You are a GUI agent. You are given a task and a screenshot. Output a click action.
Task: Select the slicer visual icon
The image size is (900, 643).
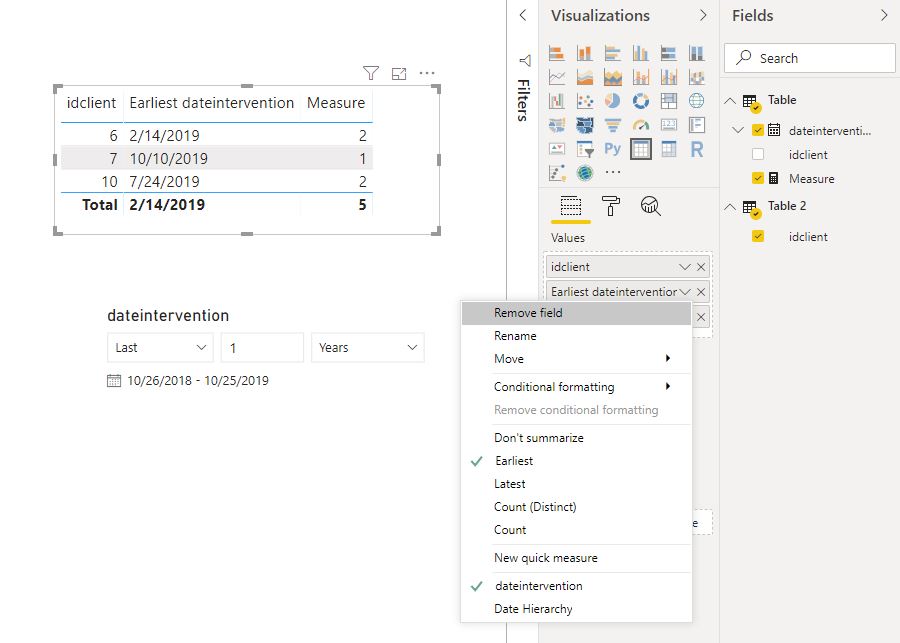point(585,149)
